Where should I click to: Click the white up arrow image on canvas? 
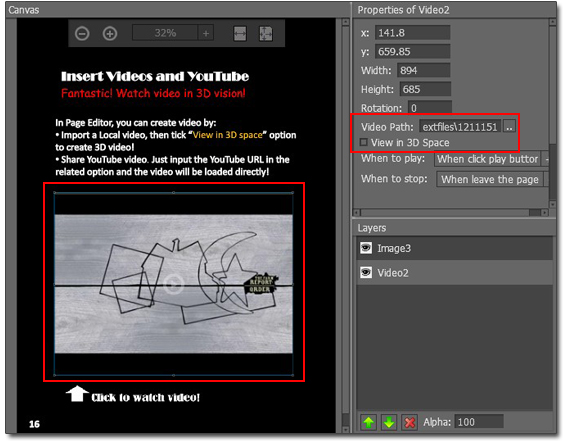pyautogui.click(x=77, y=394)
